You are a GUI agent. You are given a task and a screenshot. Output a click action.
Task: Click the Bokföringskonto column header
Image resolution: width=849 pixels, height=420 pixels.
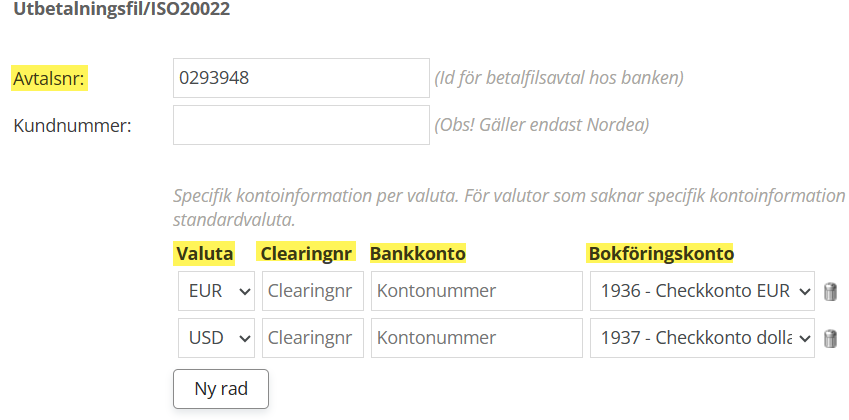[661, 254]
